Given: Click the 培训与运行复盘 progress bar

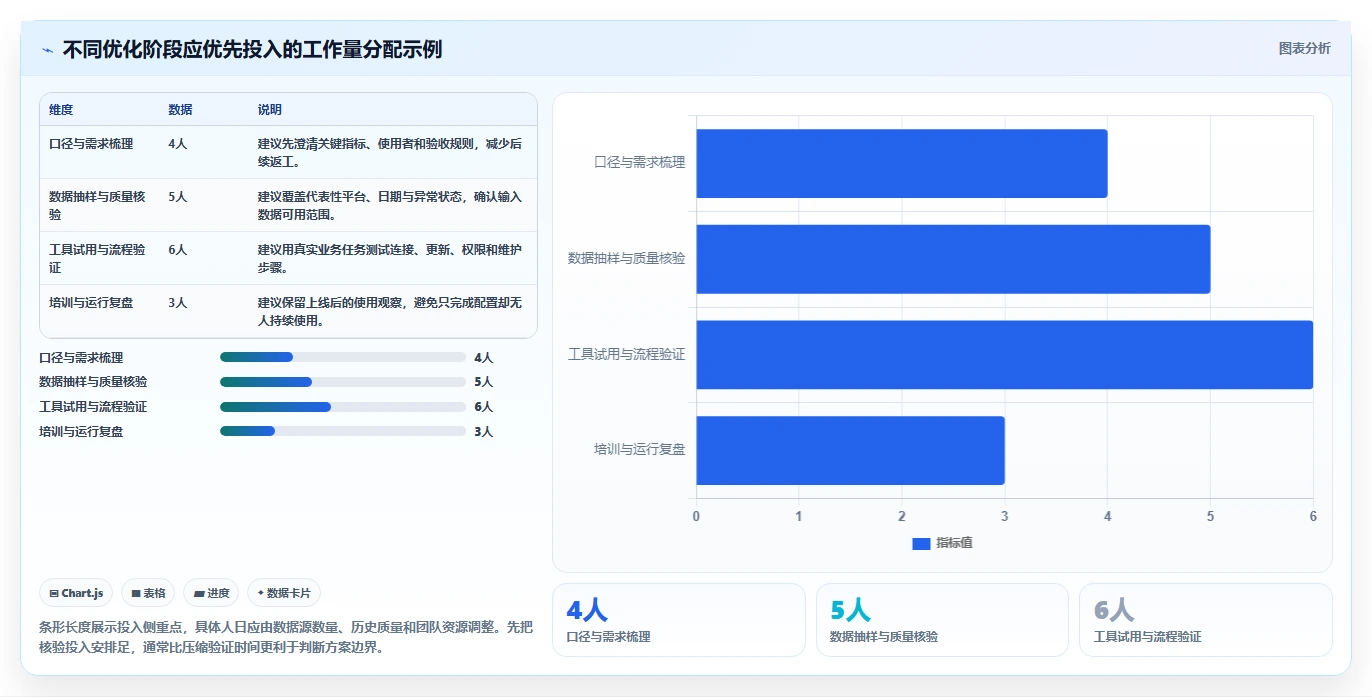Looking at the screenshot, I should (x=343, y=431).
